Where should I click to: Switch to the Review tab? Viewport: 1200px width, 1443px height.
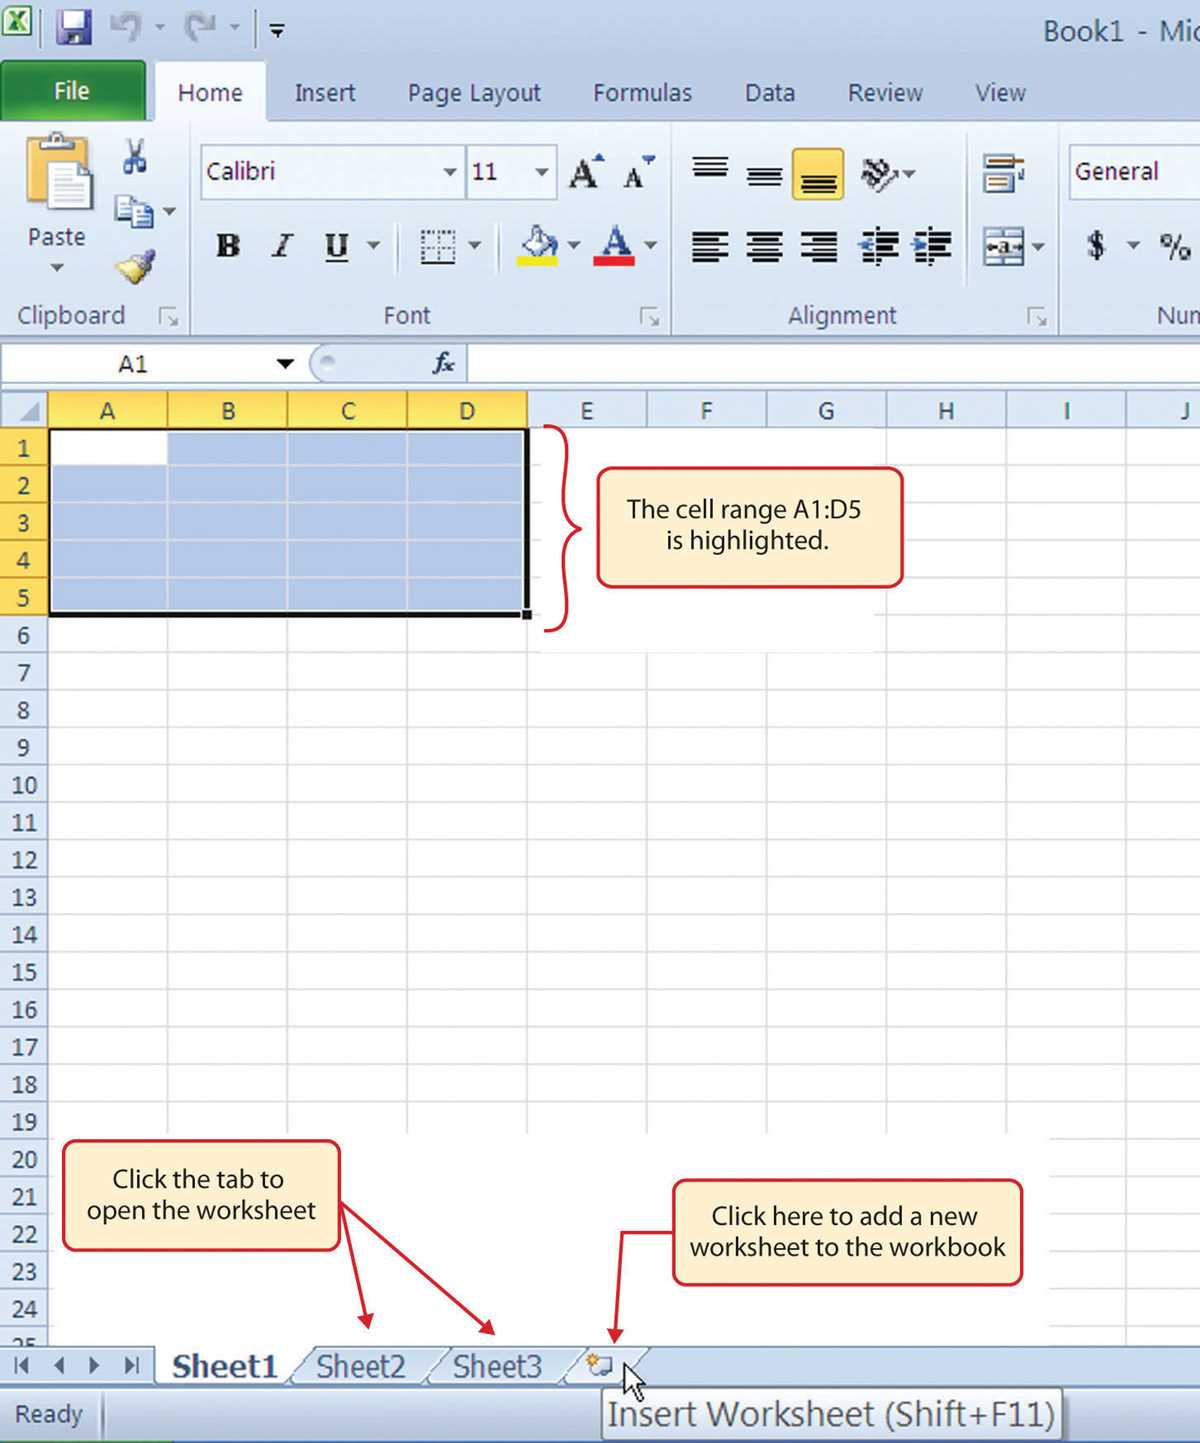tap(885, 93)
